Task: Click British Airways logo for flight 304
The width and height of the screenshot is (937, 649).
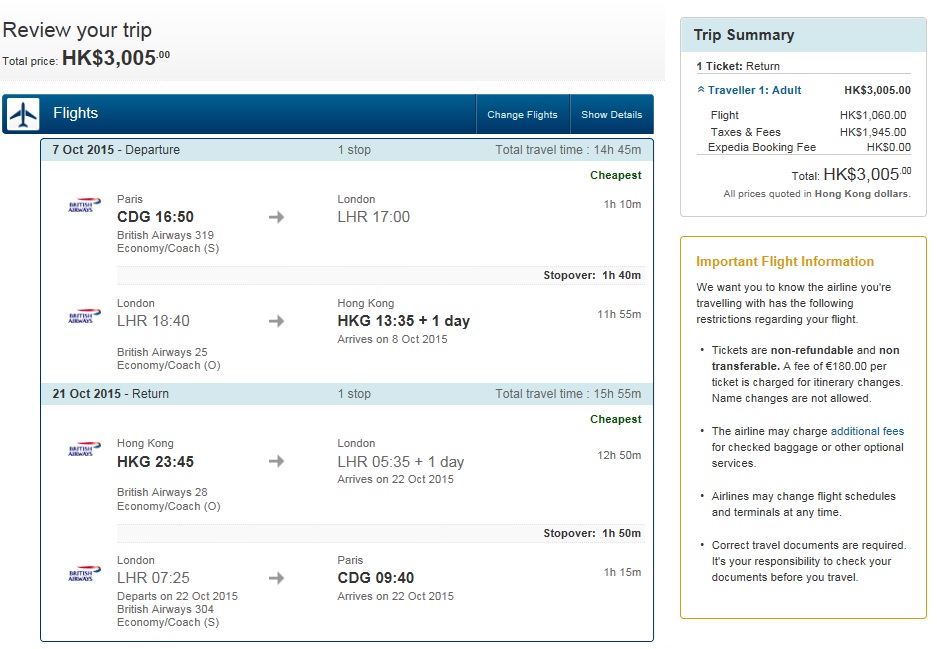Action: 84,573
